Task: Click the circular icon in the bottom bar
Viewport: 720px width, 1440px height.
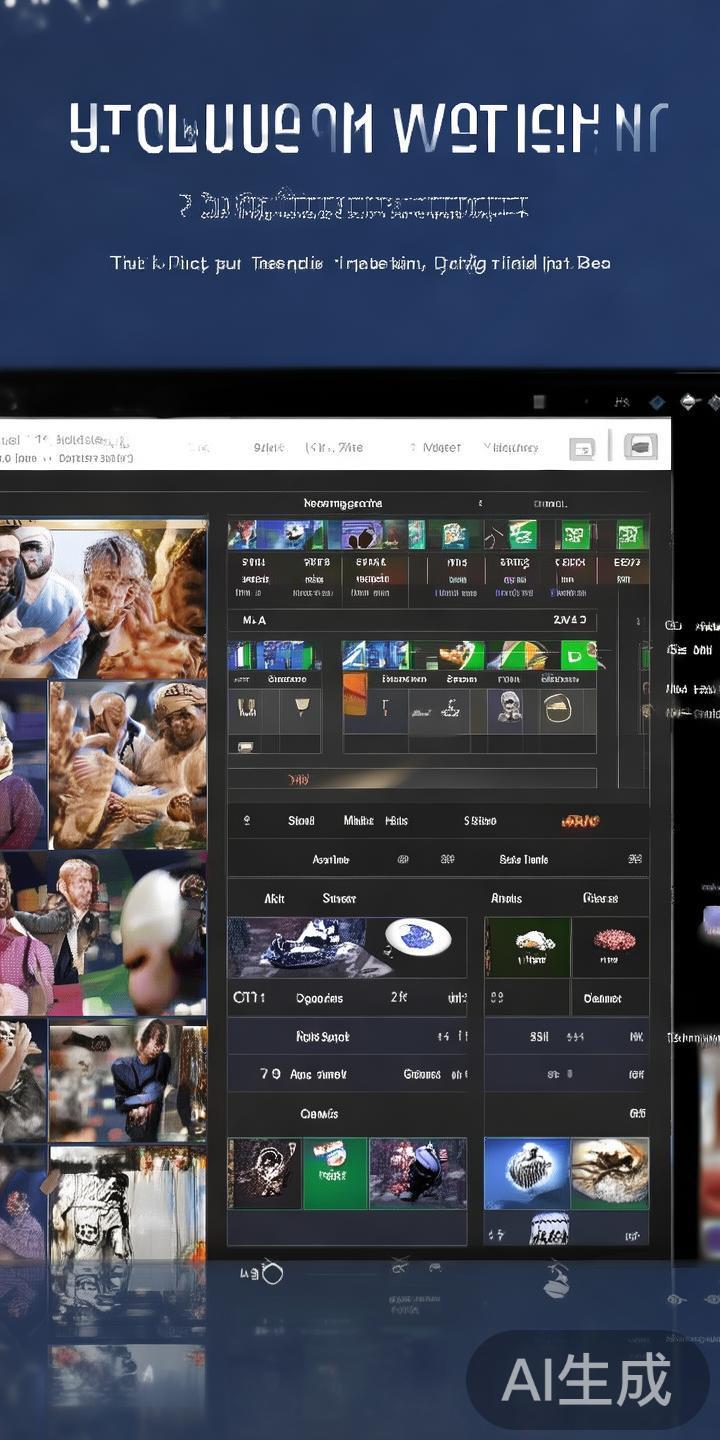Action: point(272,1273)
